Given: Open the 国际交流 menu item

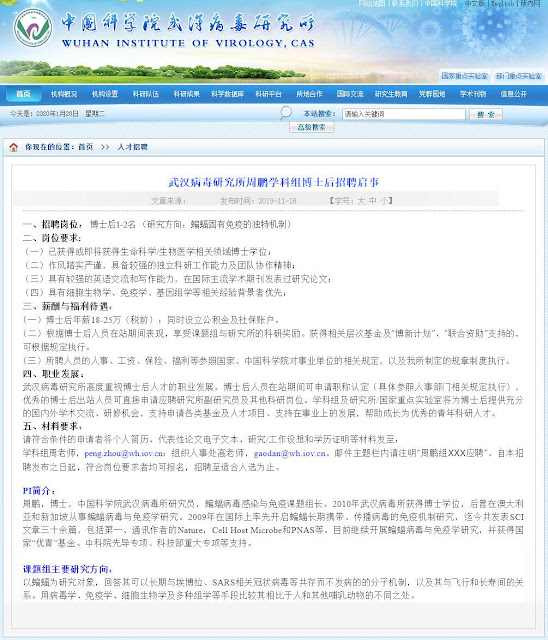Looking at the screenshot, I should coord(350,94).
